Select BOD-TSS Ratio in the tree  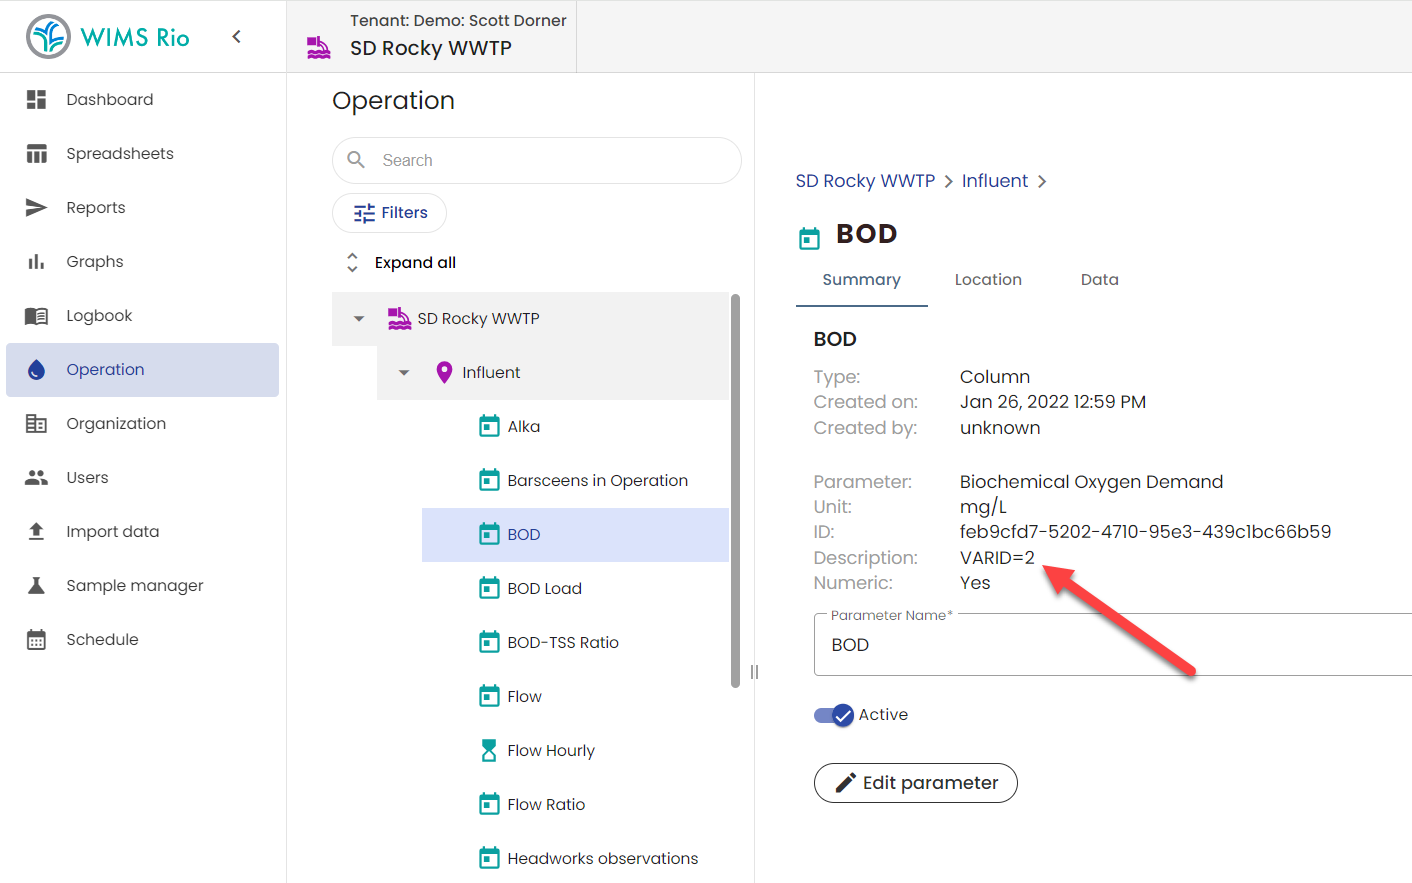point(562,643)
